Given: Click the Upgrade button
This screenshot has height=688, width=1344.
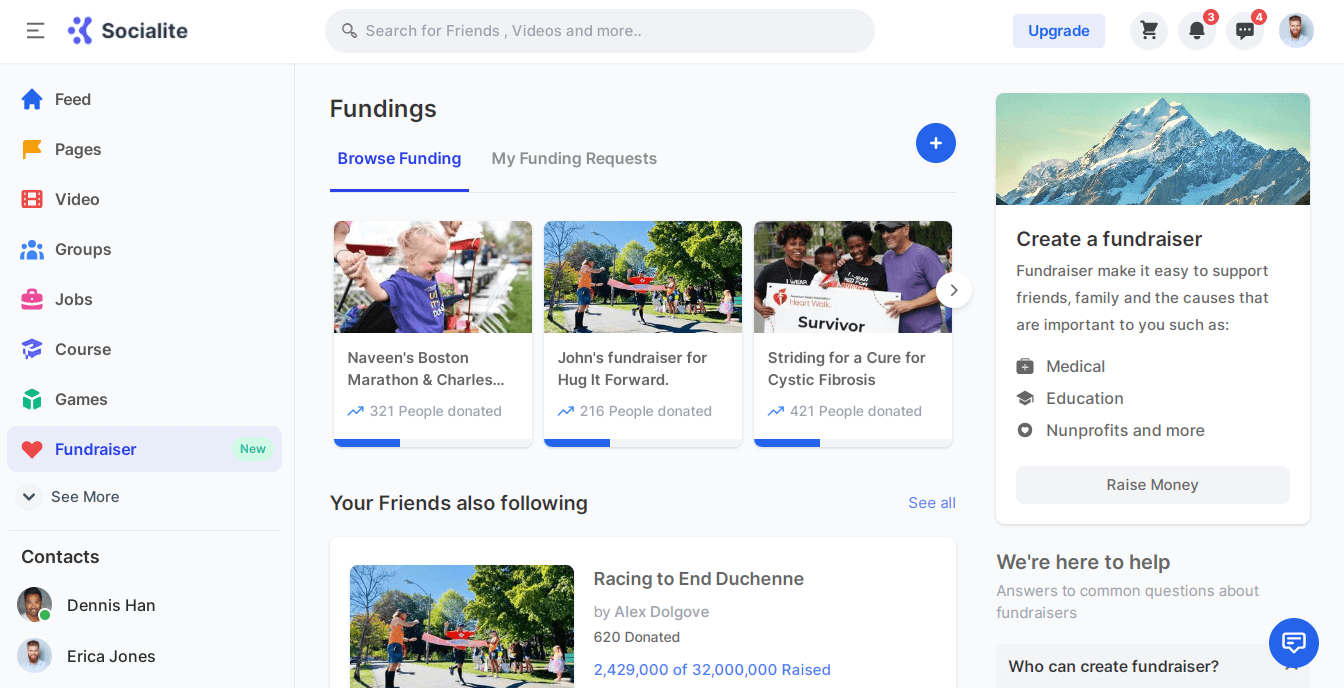Looking at the screenshot, I should tap(1059, 31).
